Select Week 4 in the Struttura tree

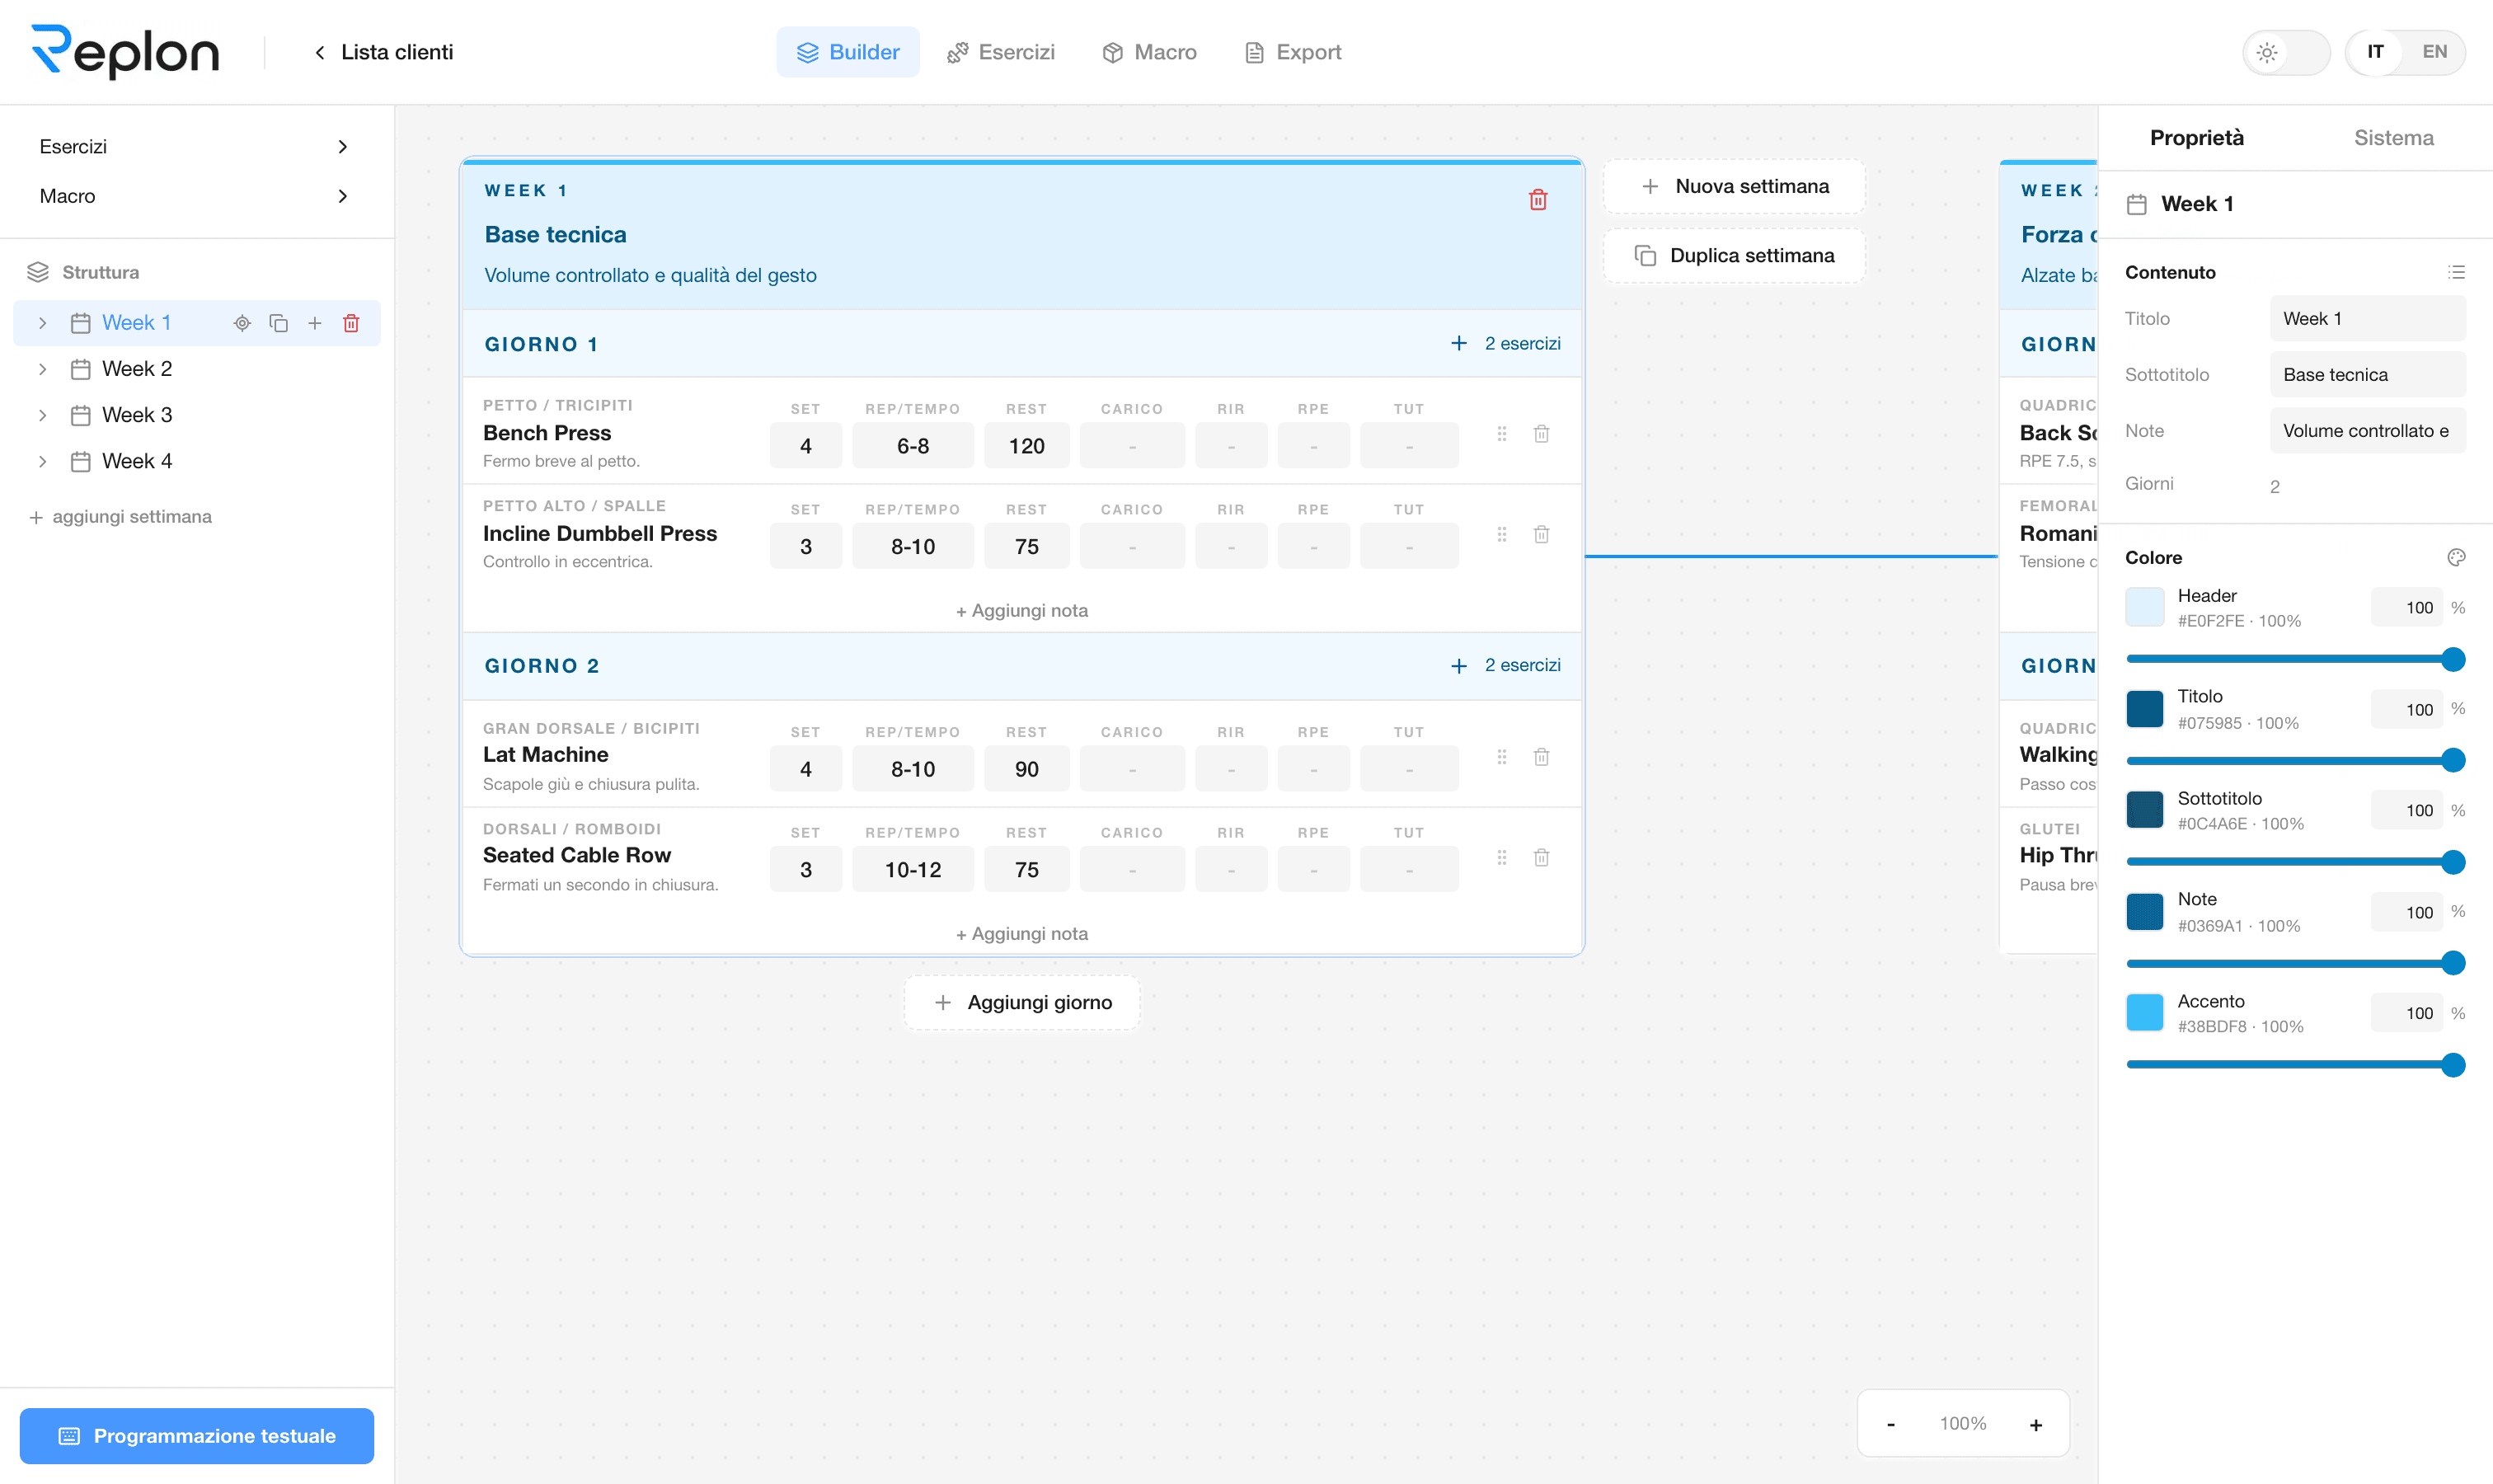tap(136, 461)
